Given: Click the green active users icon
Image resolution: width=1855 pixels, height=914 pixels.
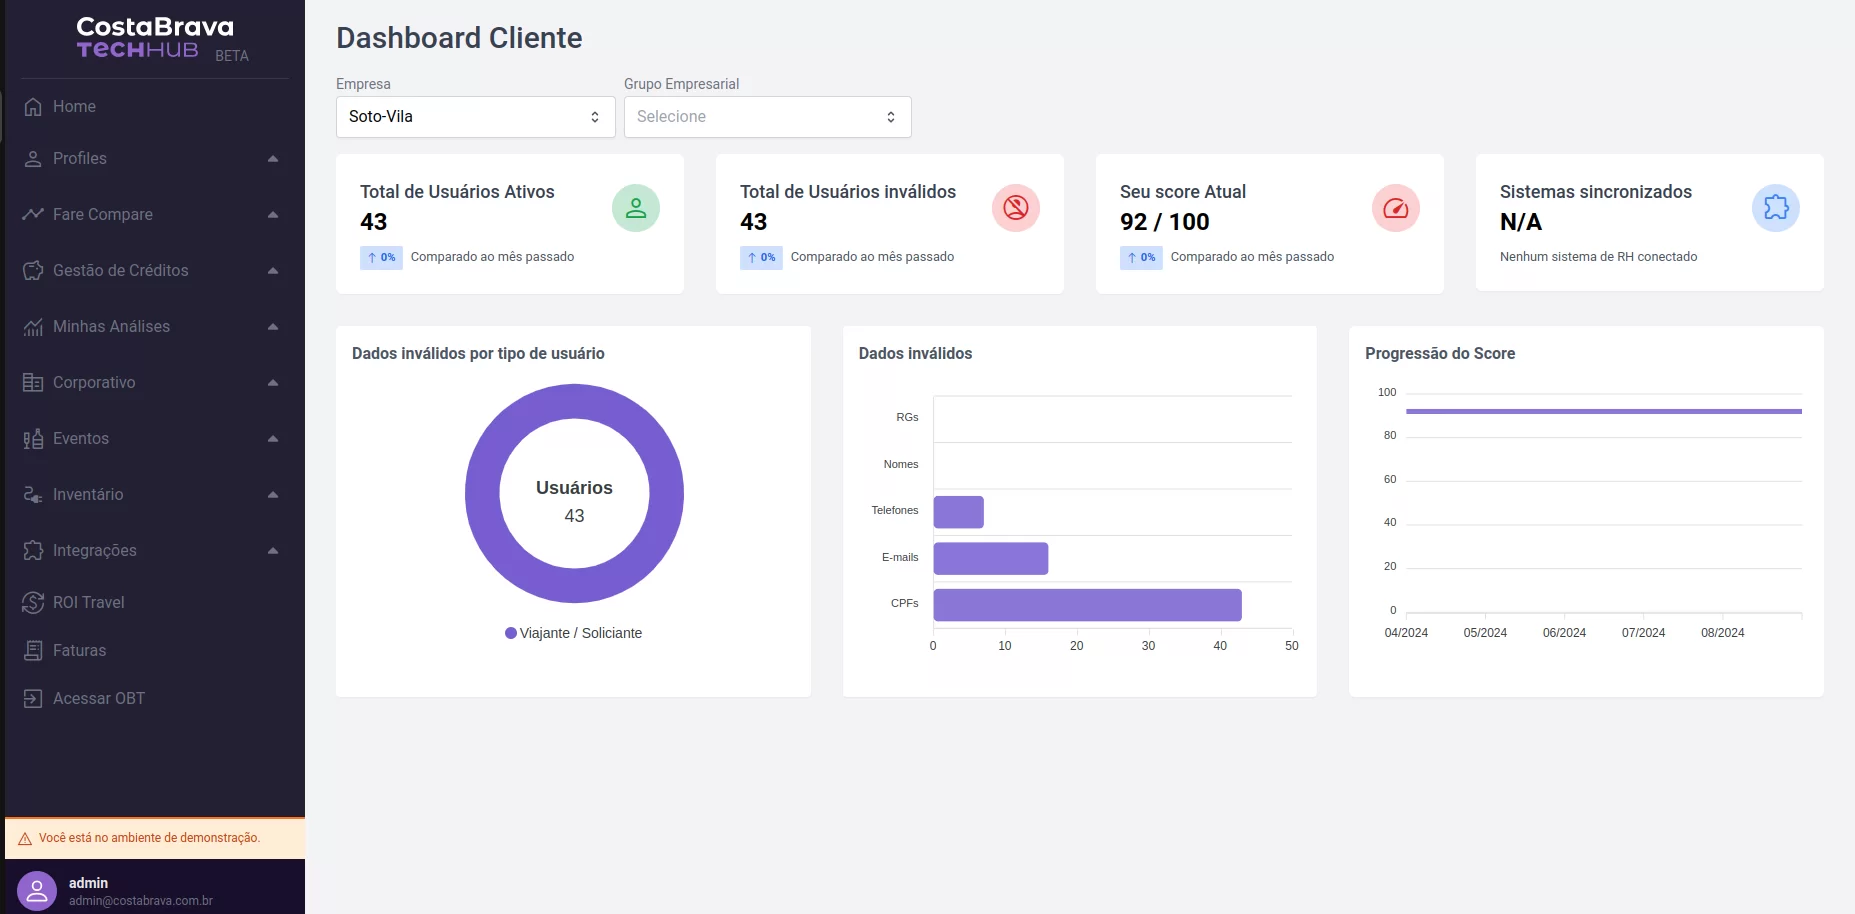Looking at the screenshot, I should 635,208.
